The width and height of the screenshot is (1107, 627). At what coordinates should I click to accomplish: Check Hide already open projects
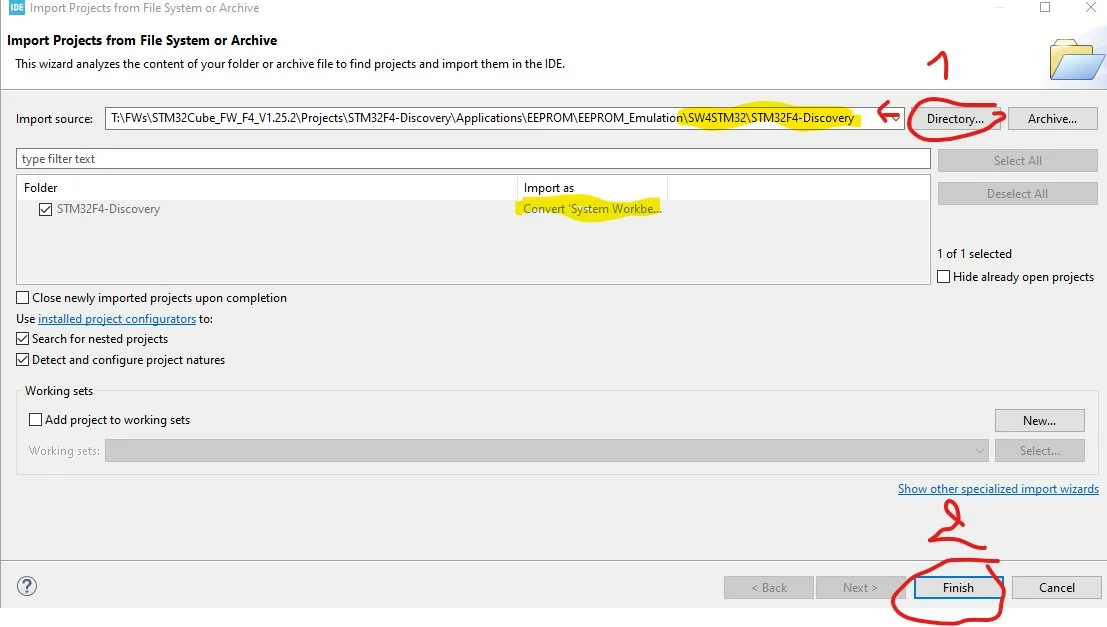click(x=943, y=277)
